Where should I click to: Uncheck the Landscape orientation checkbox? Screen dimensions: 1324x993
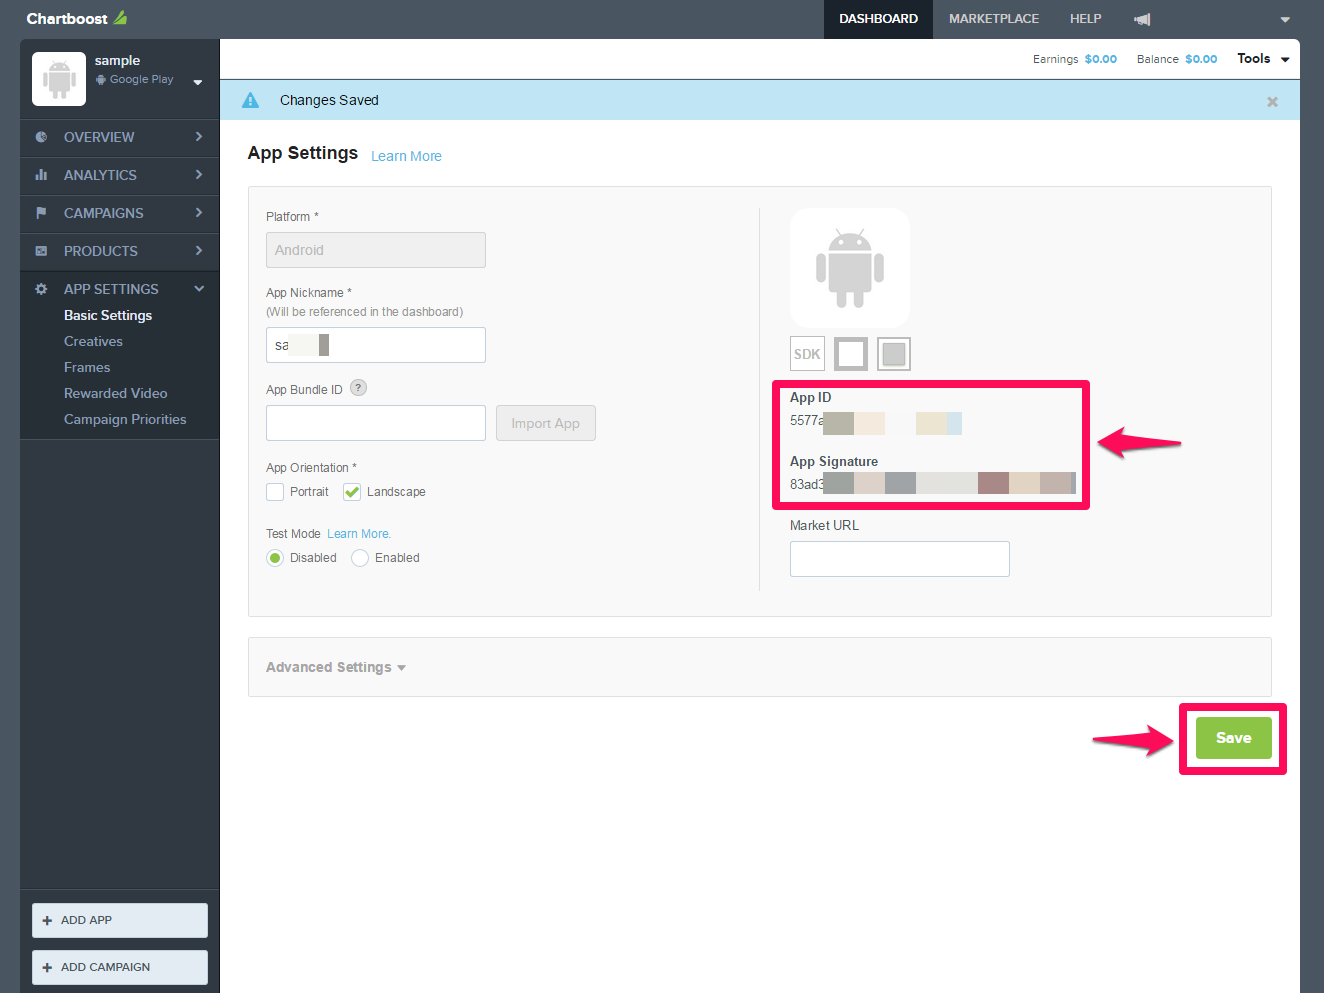[x=352, y=491]
